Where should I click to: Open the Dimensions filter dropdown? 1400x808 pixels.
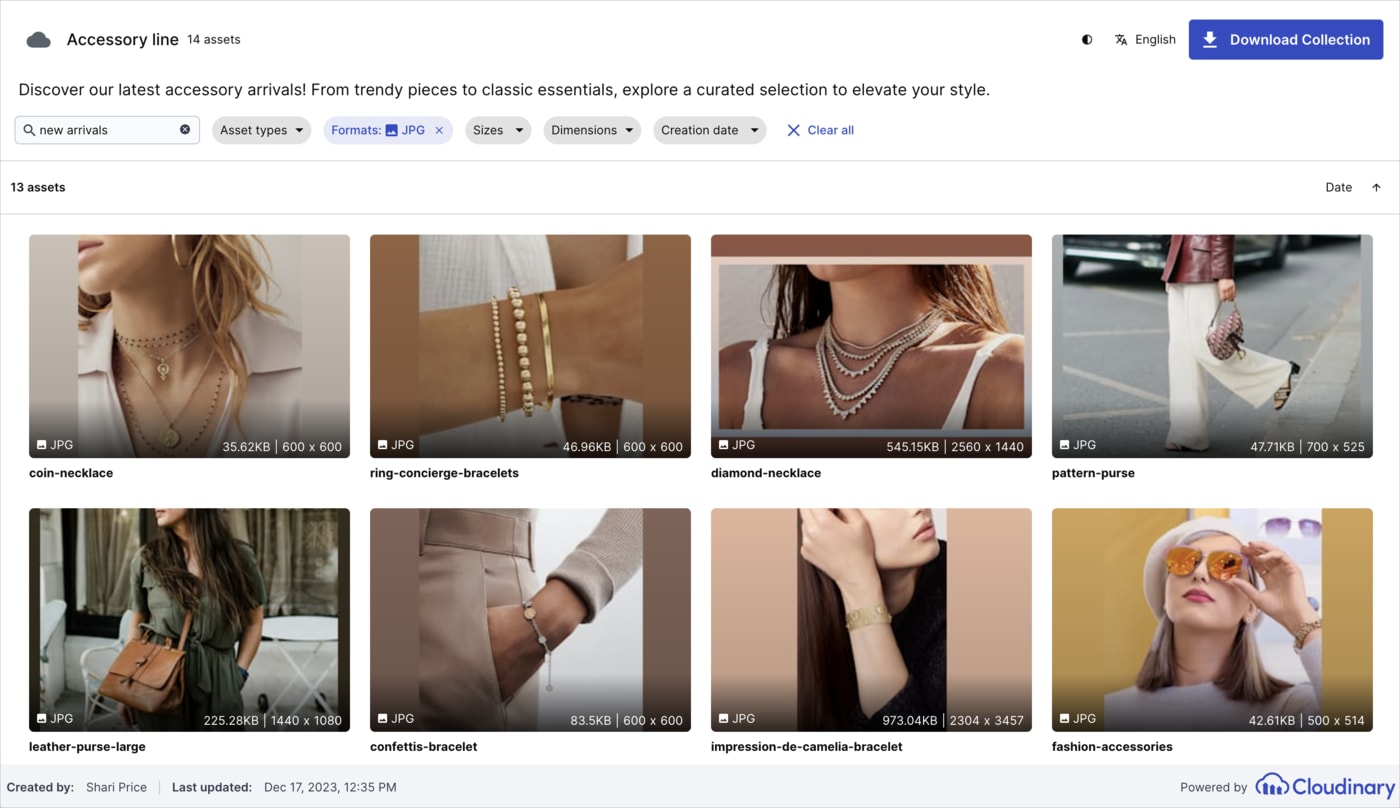coord(592,130)
